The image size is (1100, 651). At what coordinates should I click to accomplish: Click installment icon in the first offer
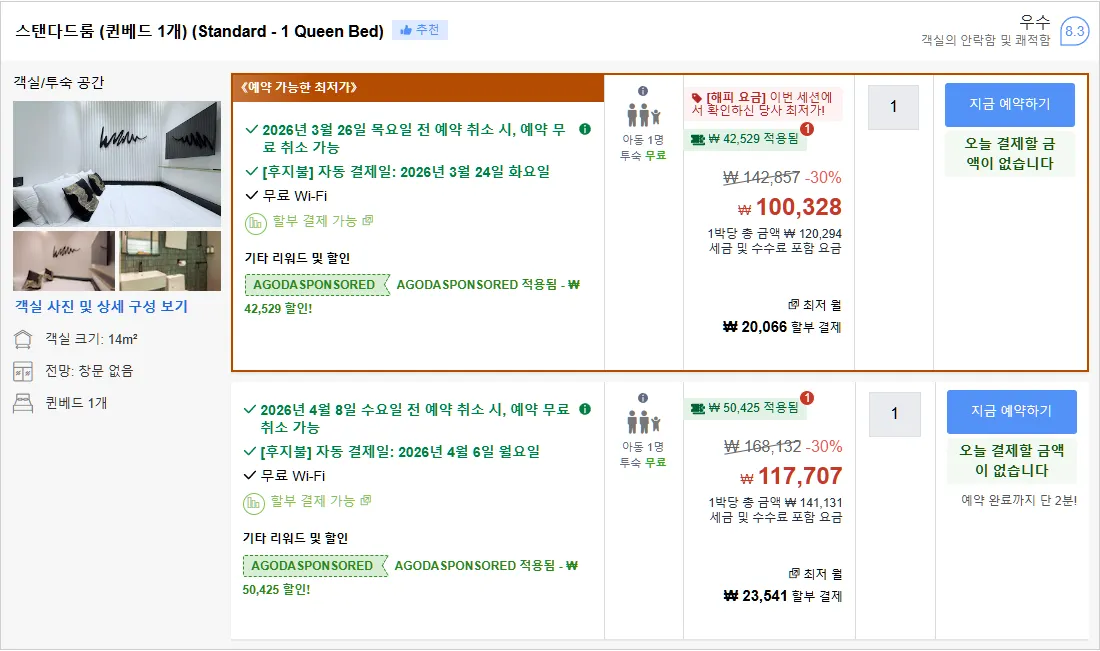coord(255,223)
